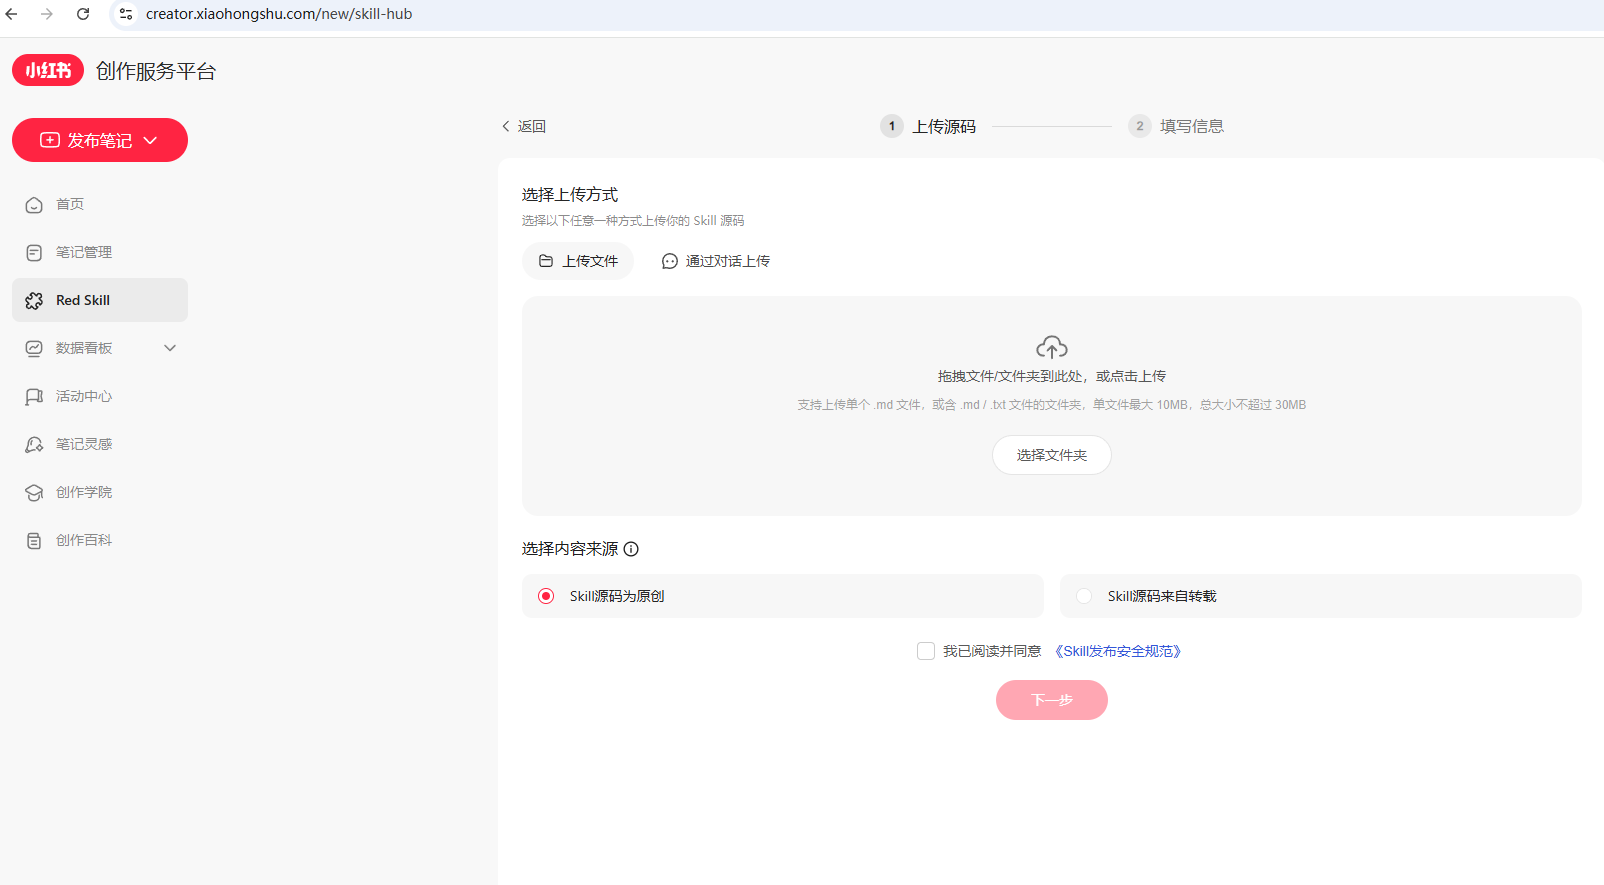
Task: Click the 创作学院 graduation cap icon
Action: (34, 493)
